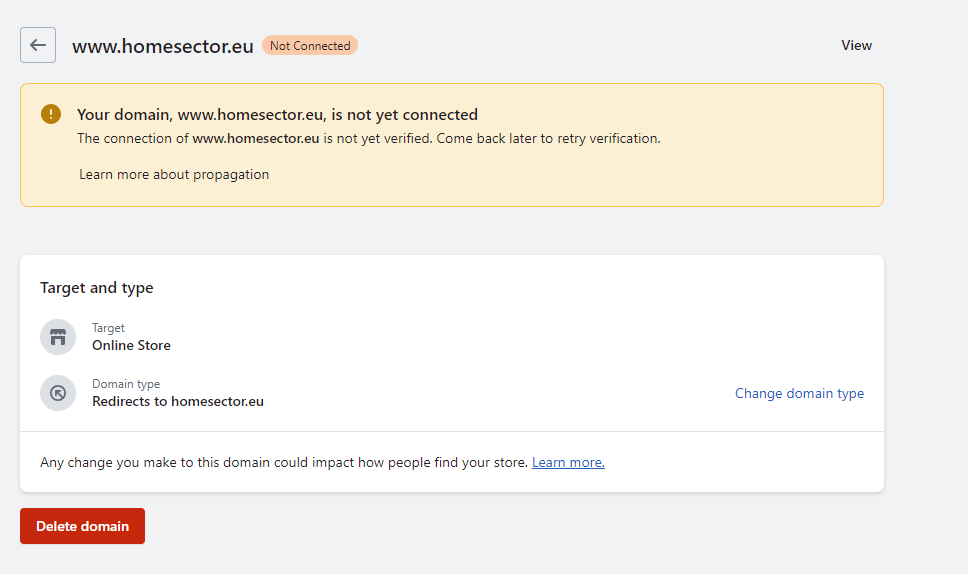Open the underlined Learn more link
968x574 pixels.
[568, 462]
